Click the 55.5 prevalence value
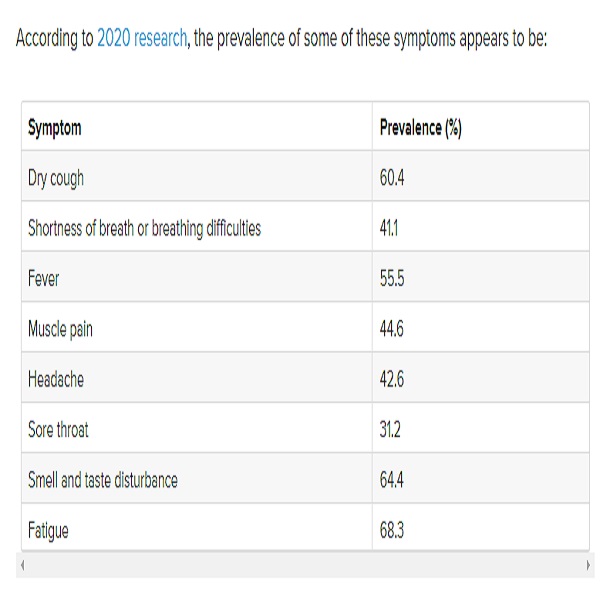Image resolution: width=600 pixels, height=600 pixels. pyautogui.click(x=392, y=279)
